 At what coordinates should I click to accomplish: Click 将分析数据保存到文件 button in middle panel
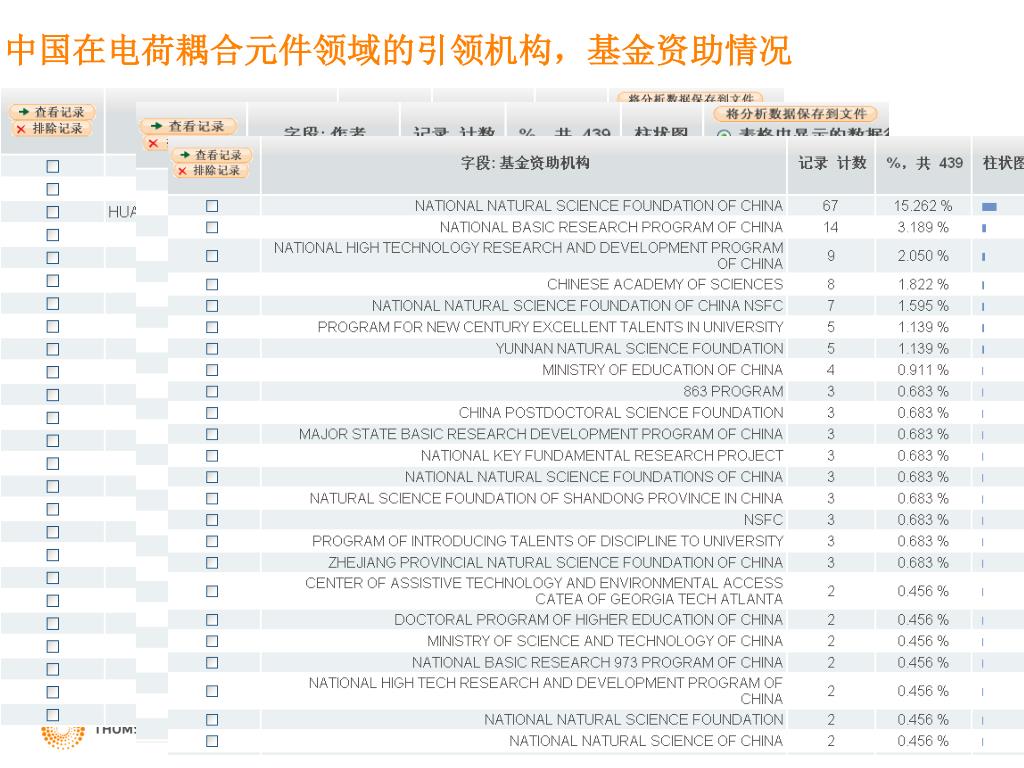(795, 114)
